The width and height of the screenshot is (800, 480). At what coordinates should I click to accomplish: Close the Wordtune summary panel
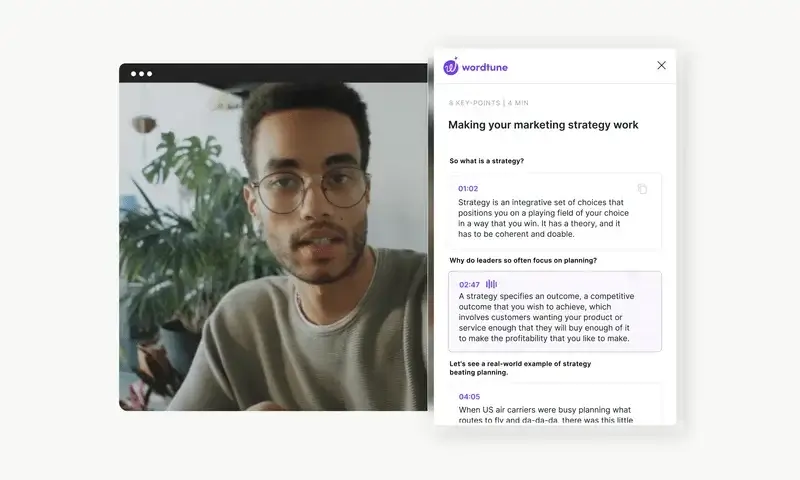tap(661, 65)
